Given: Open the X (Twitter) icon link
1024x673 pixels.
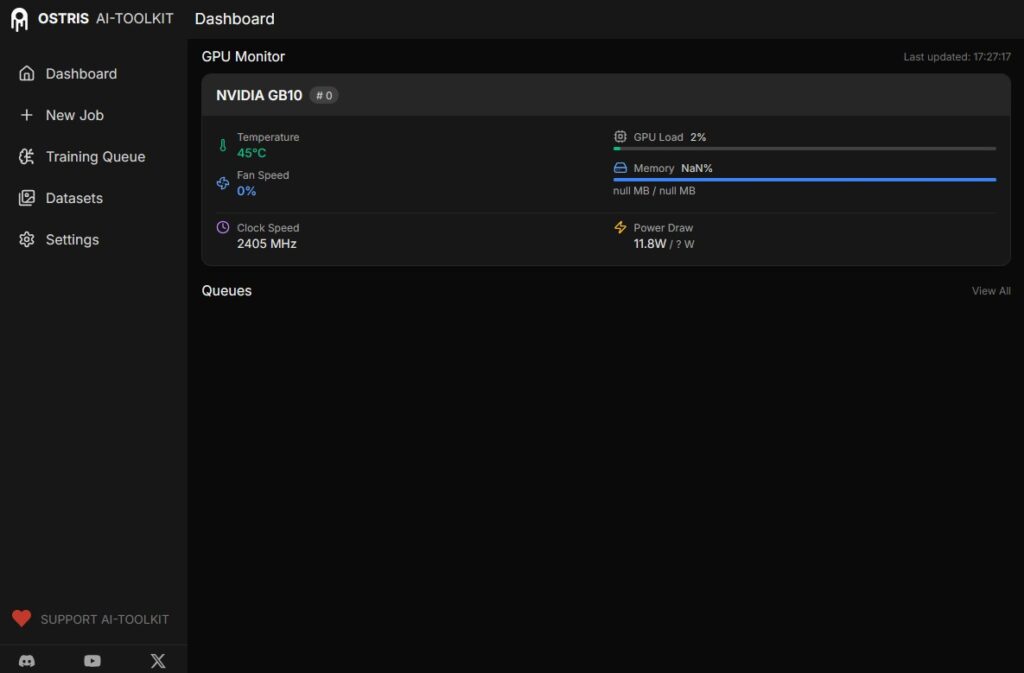Looking at the screenshot, I should pyautogui.click(x=157, y=661).
